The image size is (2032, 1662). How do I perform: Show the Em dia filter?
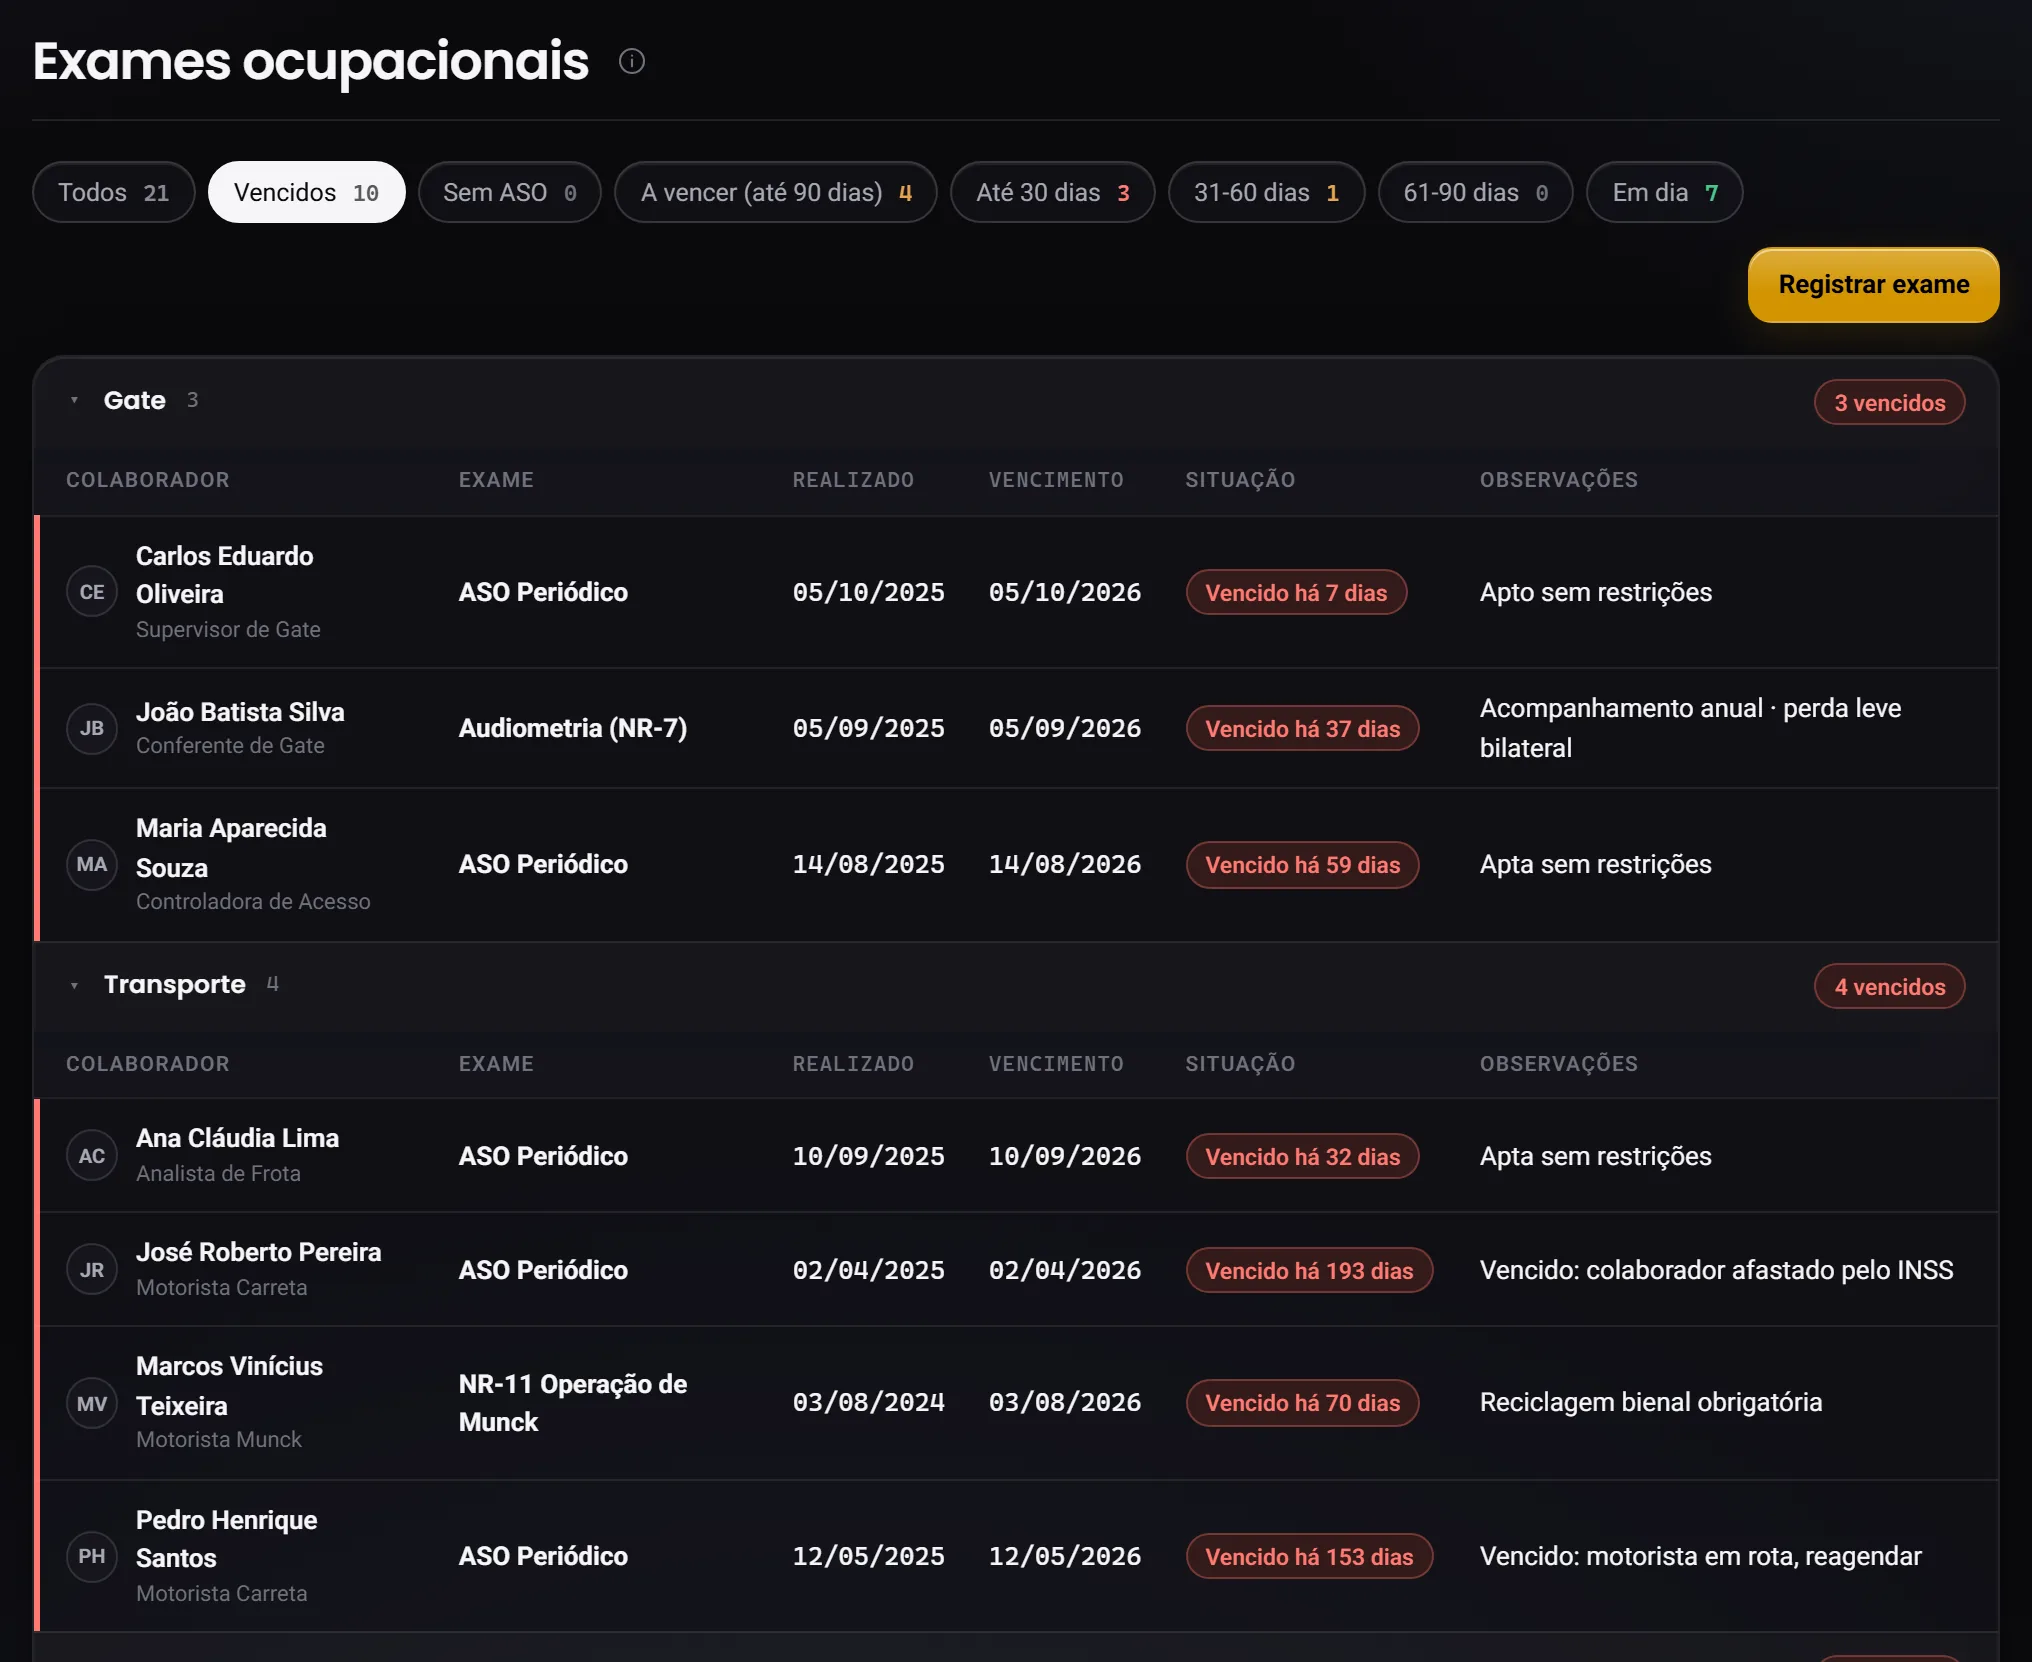(1664, 192)
